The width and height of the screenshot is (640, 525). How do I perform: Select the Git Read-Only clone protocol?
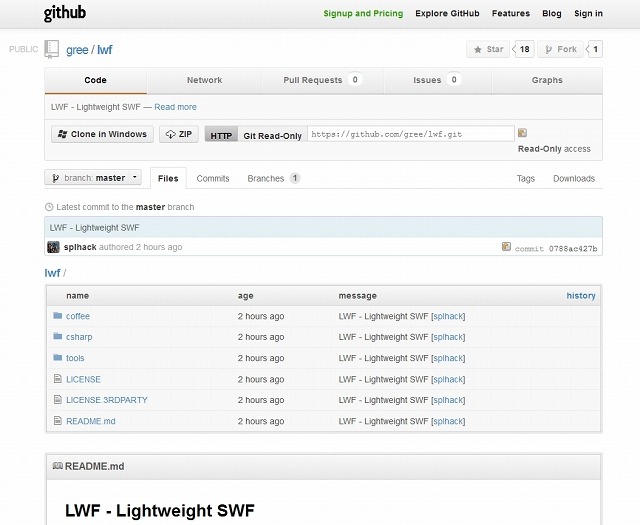(x=272, y=136)
